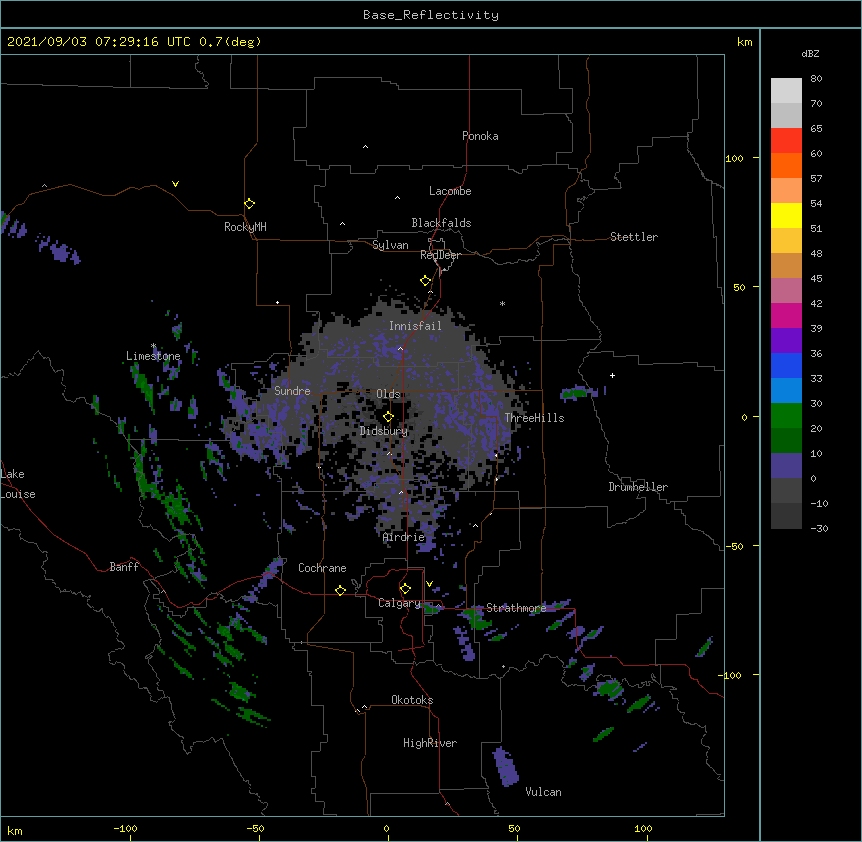Click the Innisfail city label
The width and height of the screenshot is (862, 842).
[415, 326]
